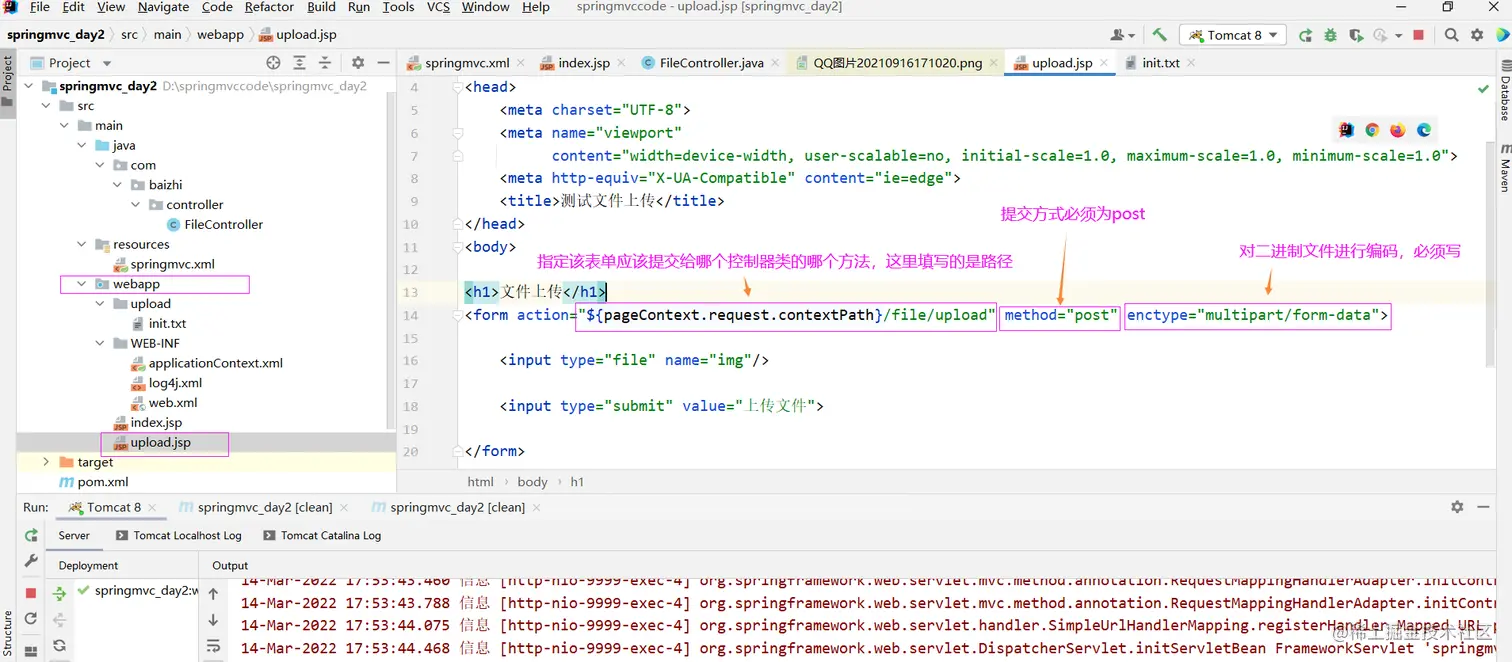This screenshot has height=662, width=1512.
Task: Toggle fold marker at form tag line
Action: click(457, 315)
